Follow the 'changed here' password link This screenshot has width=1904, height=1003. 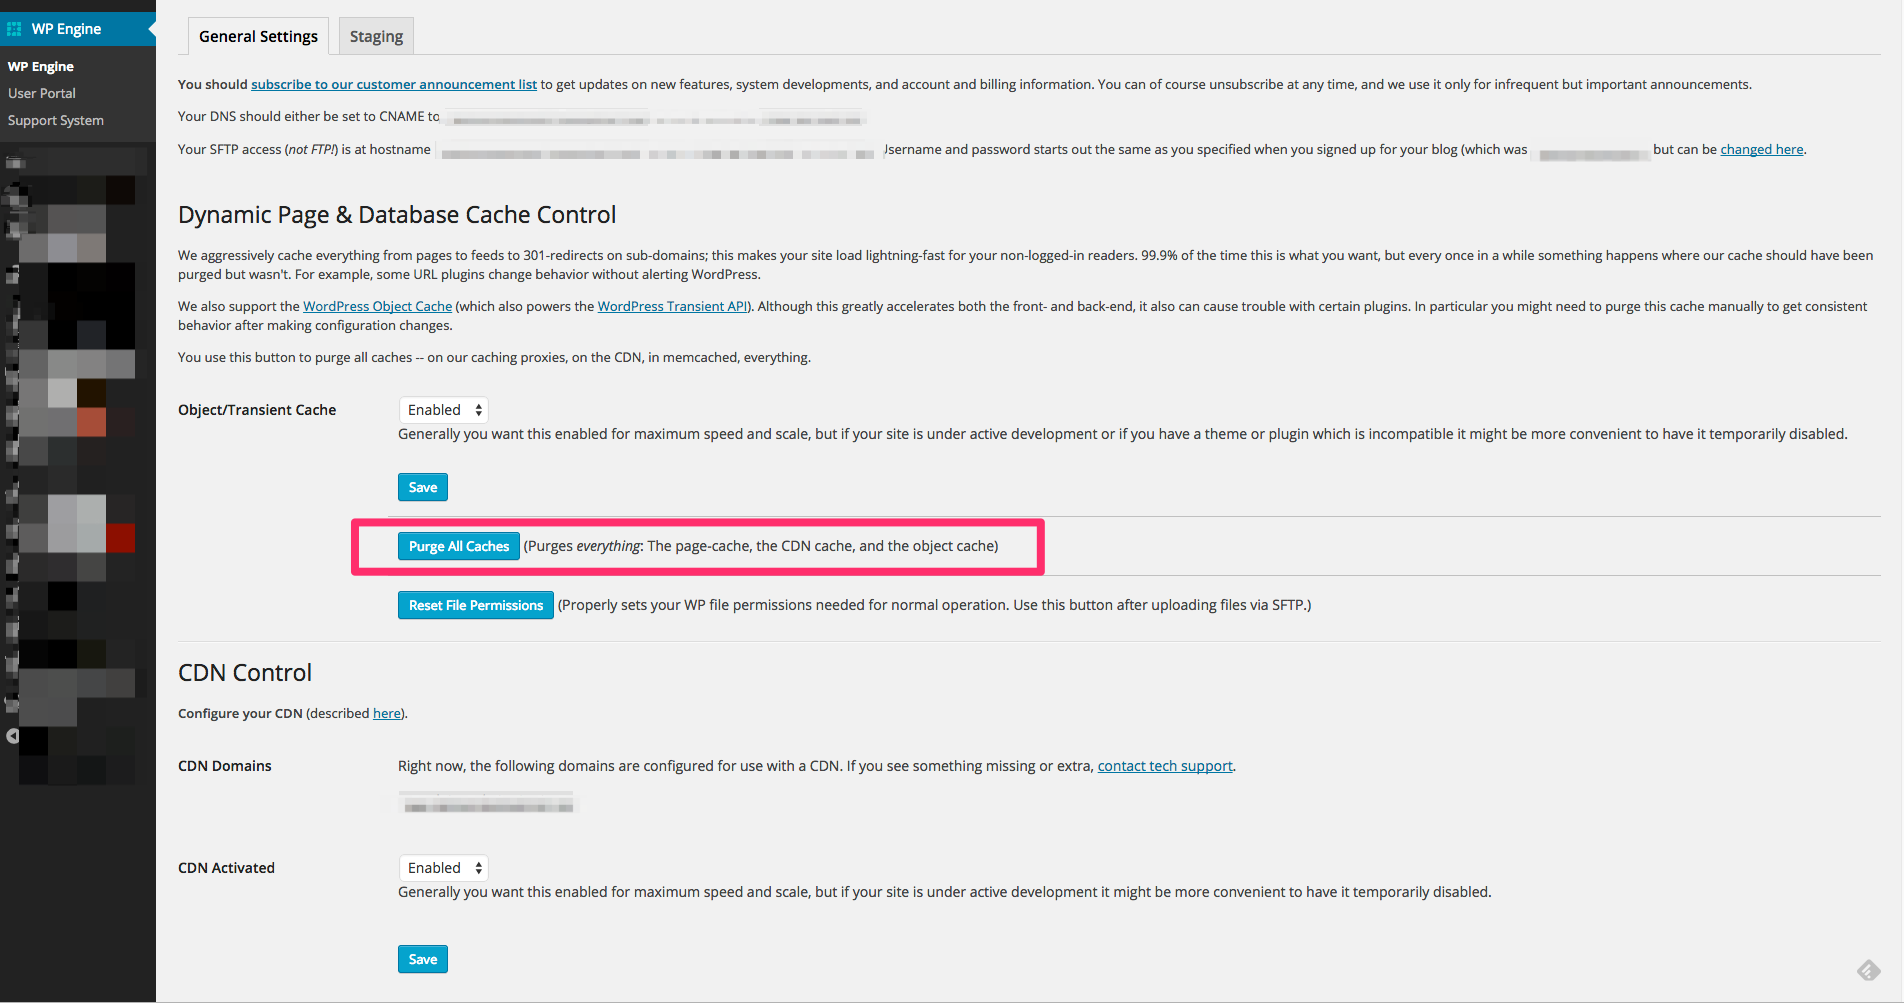pyautogui.click(x=1761, y=150)
